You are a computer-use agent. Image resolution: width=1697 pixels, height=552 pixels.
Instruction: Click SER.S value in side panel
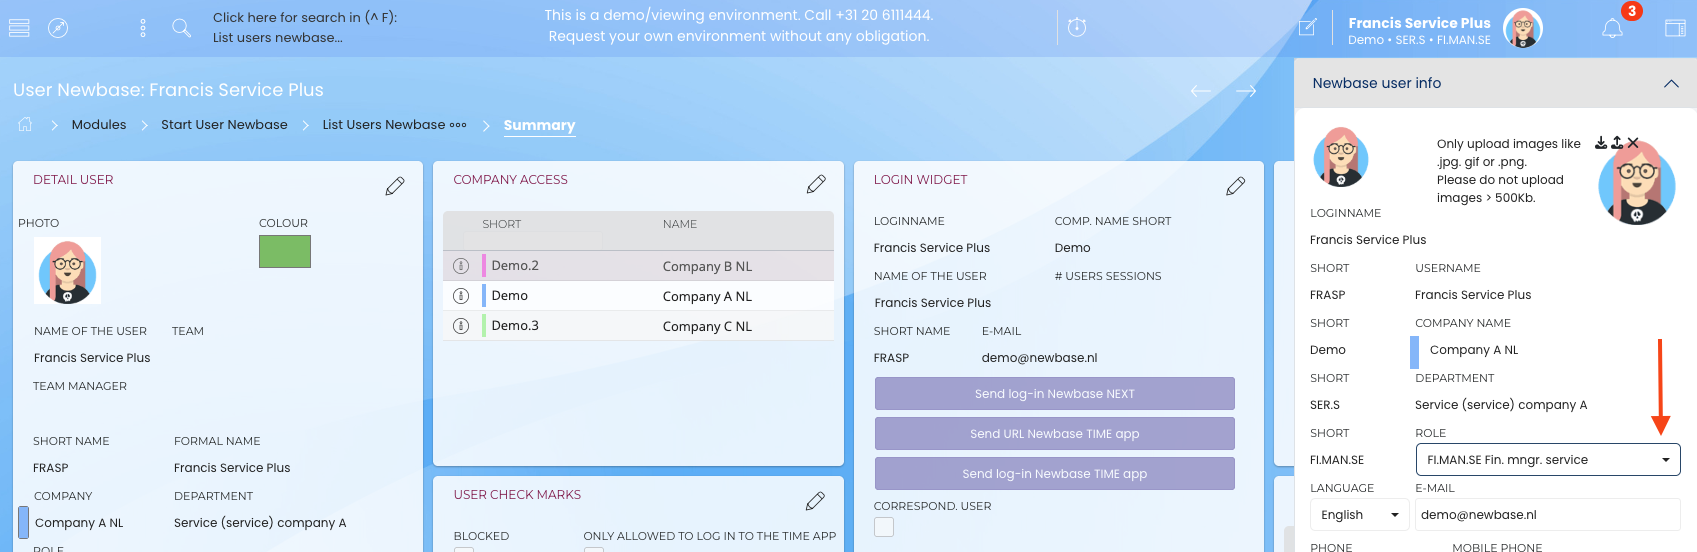pyautogui.click(x=1325, y=405)
